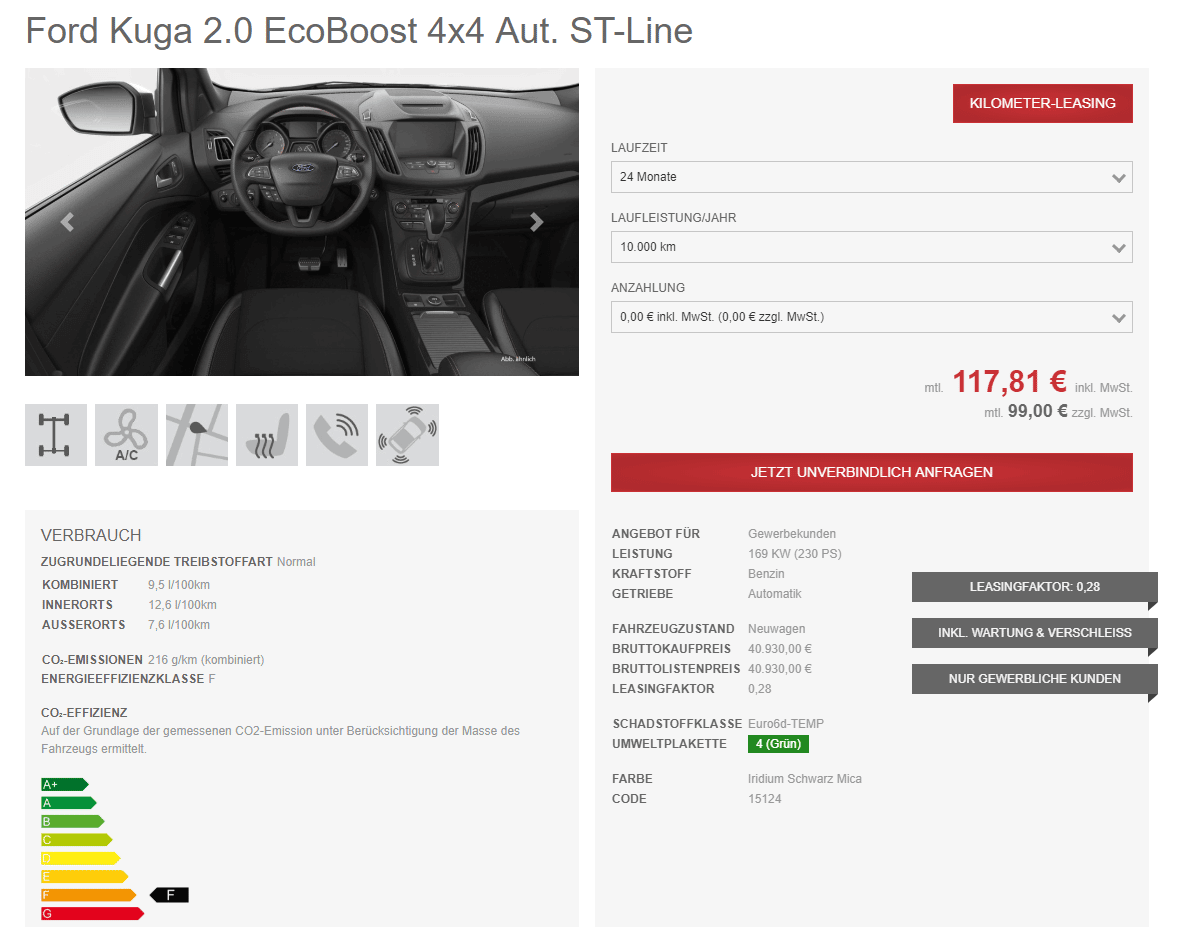1197x927 pixels.
Task: Click the Neuwagen condition value
Action: click(776, 628)
